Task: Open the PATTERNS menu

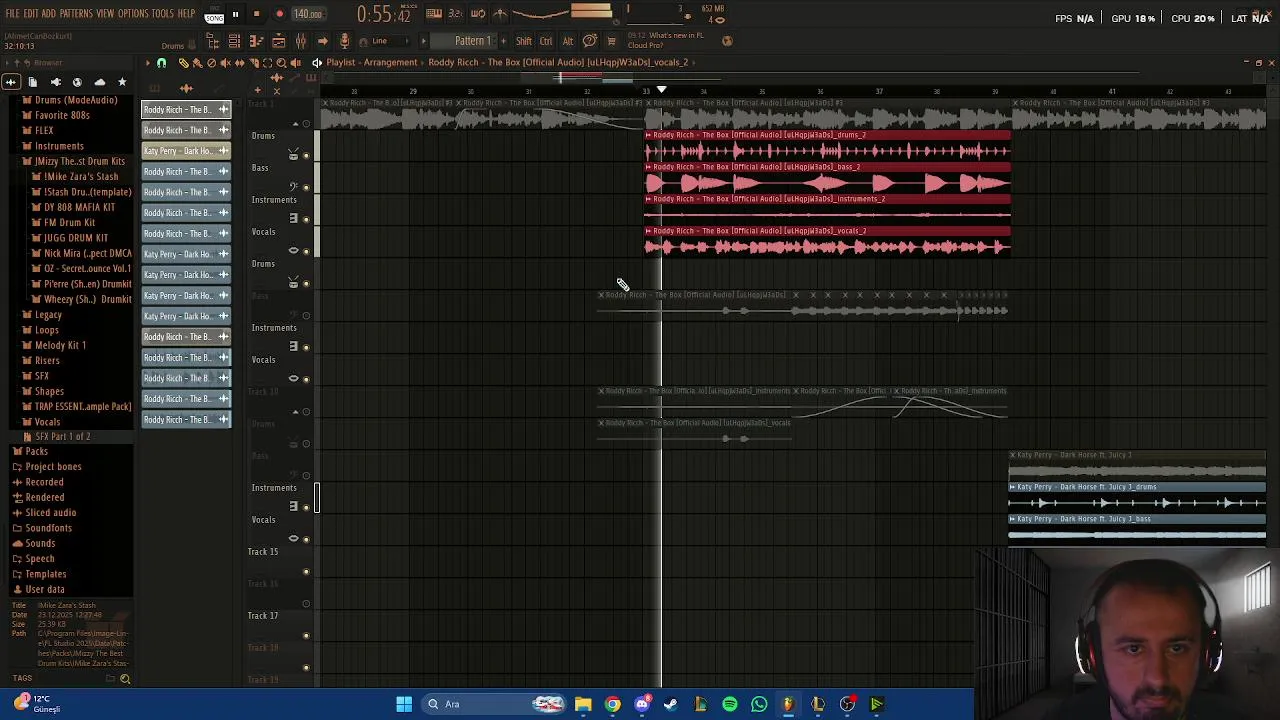Action: coord(76,14)
